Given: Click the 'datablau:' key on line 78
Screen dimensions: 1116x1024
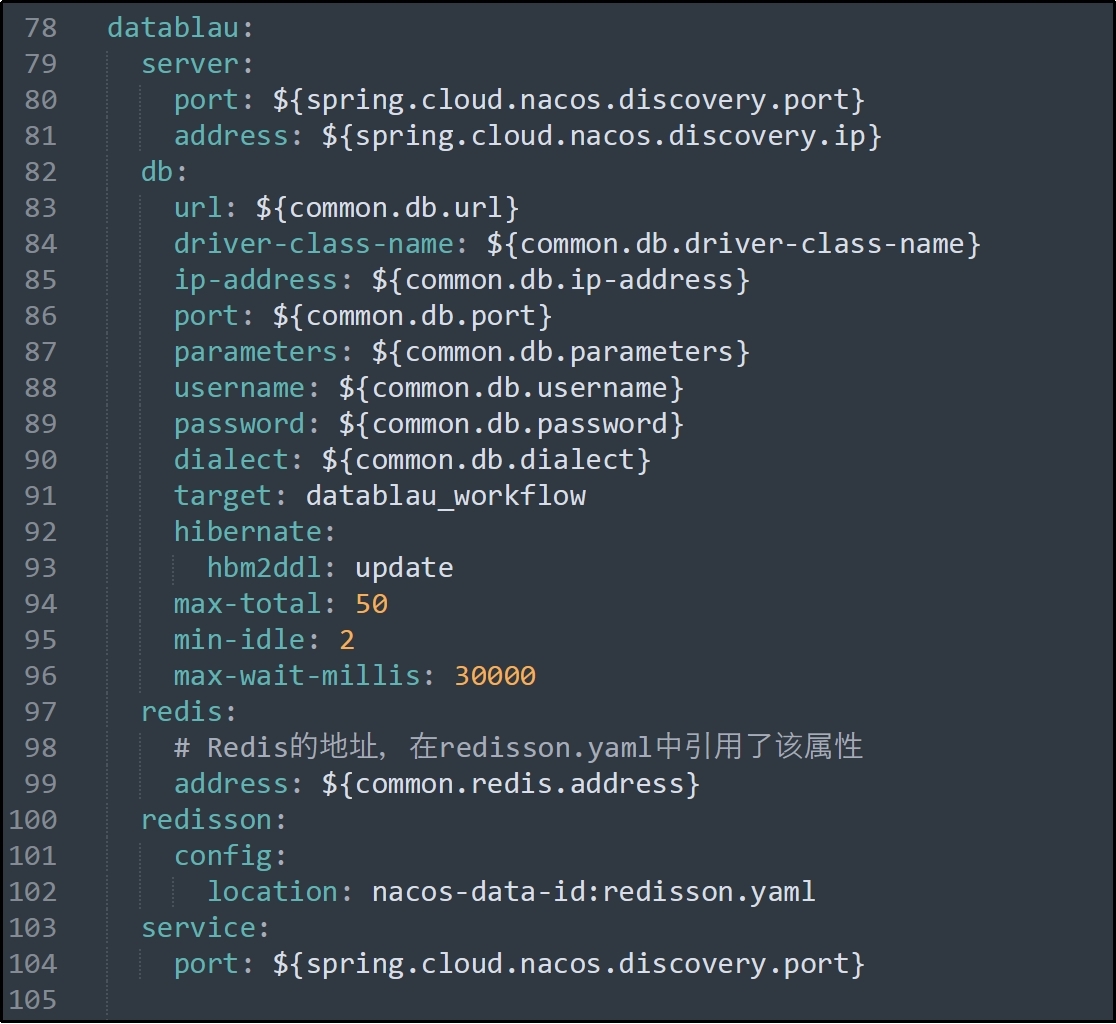Looking at the screenshot, I should [x=180, y=28].
